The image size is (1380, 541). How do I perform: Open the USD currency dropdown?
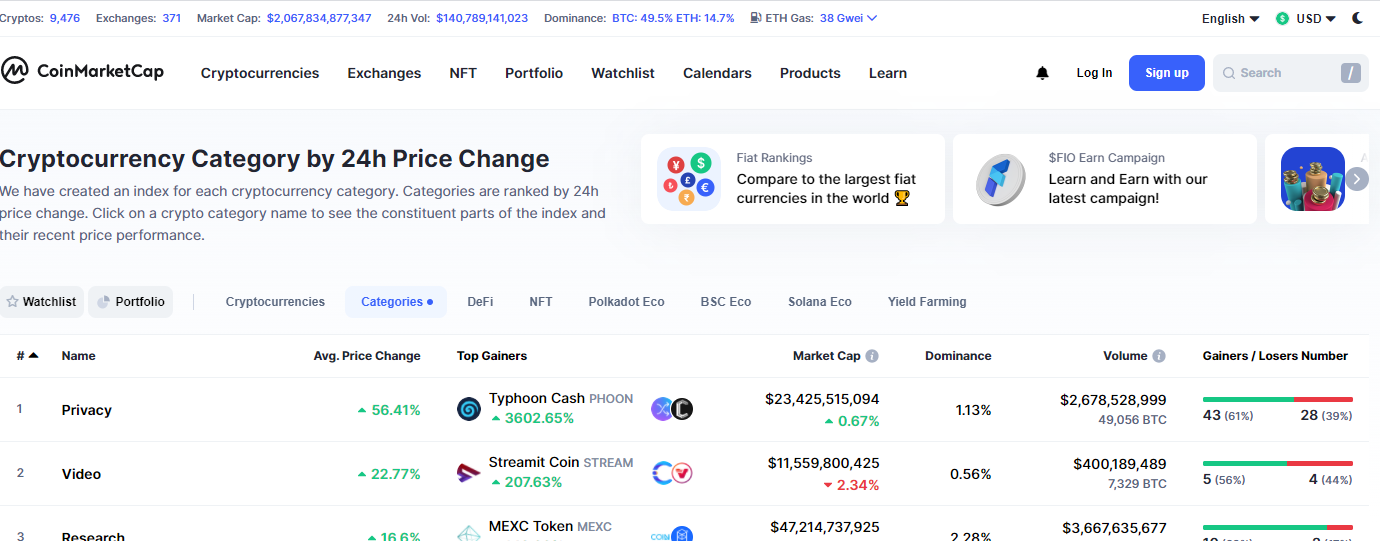[x=1316, y=18]
